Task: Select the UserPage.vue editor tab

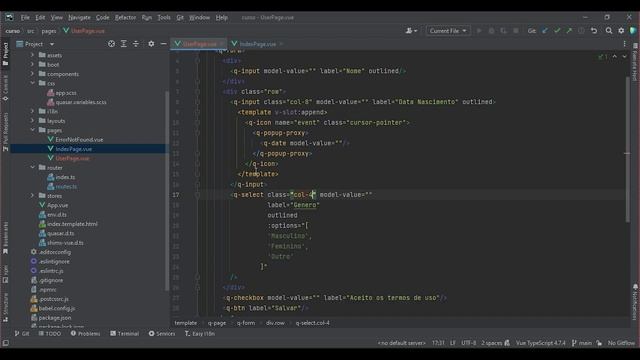Action: (x=199, y=44)
